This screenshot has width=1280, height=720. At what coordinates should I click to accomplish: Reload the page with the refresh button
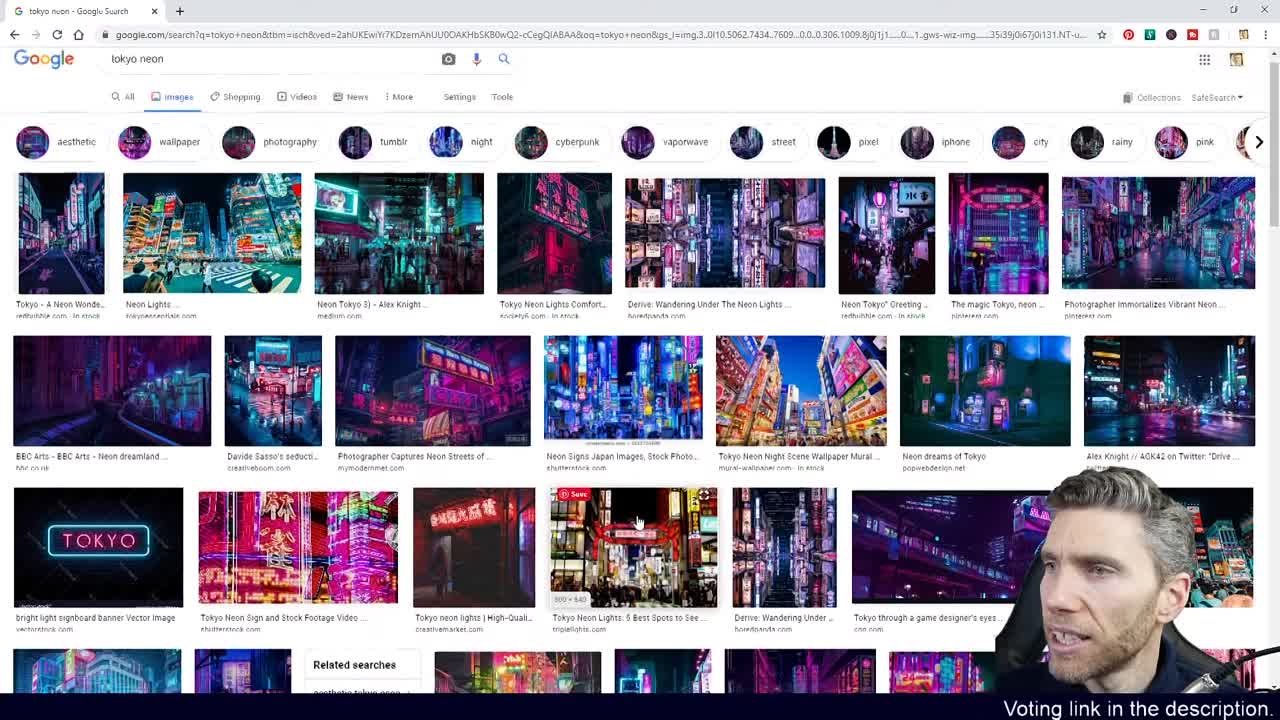coord(57,35)
